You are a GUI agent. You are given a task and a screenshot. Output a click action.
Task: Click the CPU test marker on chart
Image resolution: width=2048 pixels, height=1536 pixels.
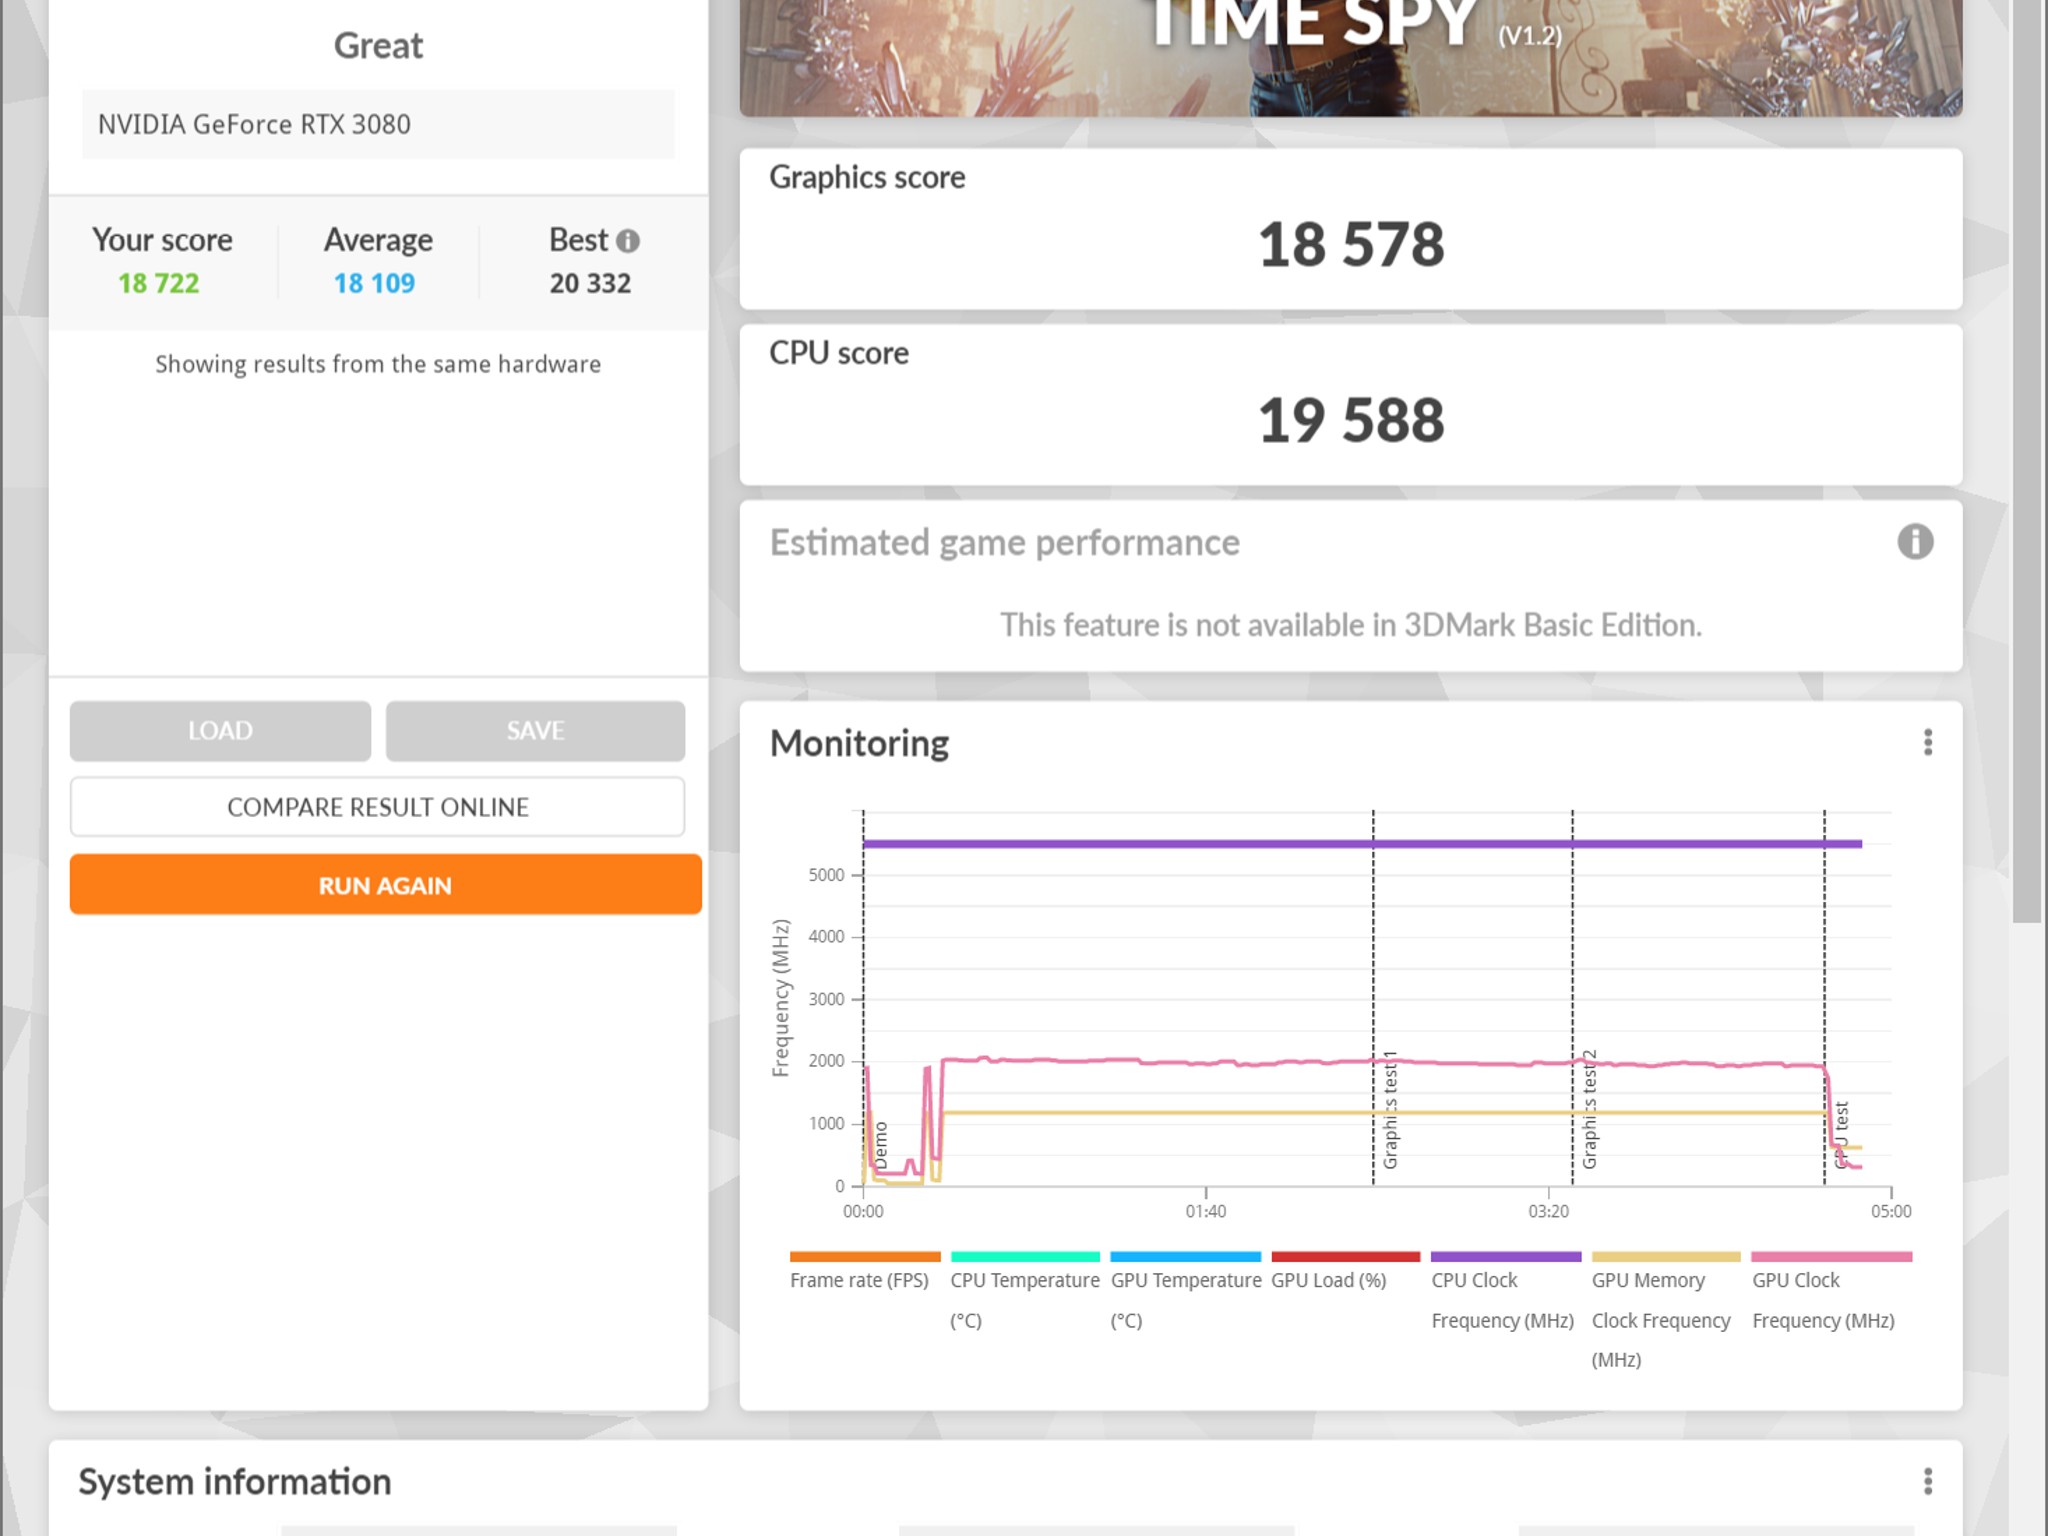[1841, 1135]
